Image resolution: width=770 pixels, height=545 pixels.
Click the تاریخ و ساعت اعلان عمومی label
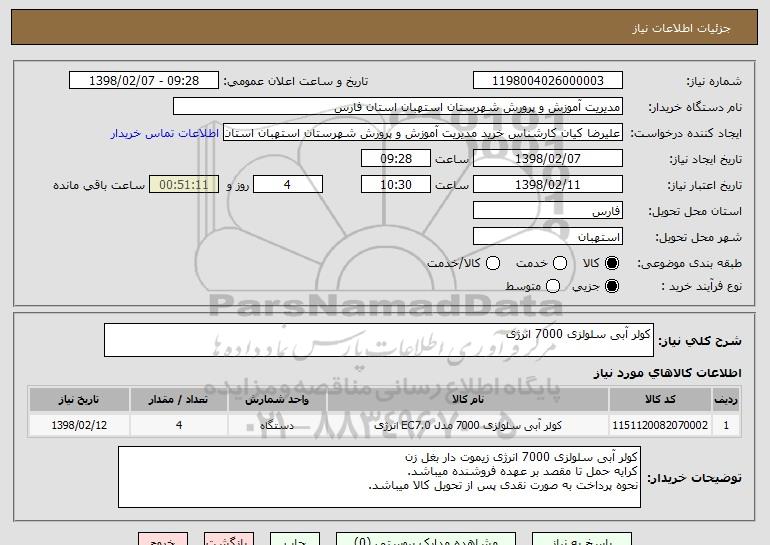tap(296, 81)
